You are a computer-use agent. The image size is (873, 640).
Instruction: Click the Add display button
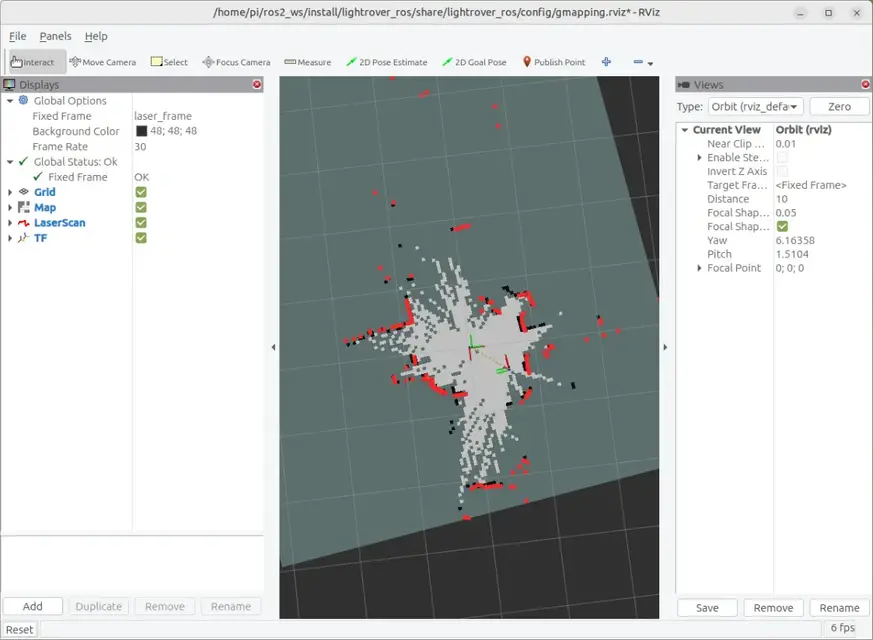[x=33, y=606]
